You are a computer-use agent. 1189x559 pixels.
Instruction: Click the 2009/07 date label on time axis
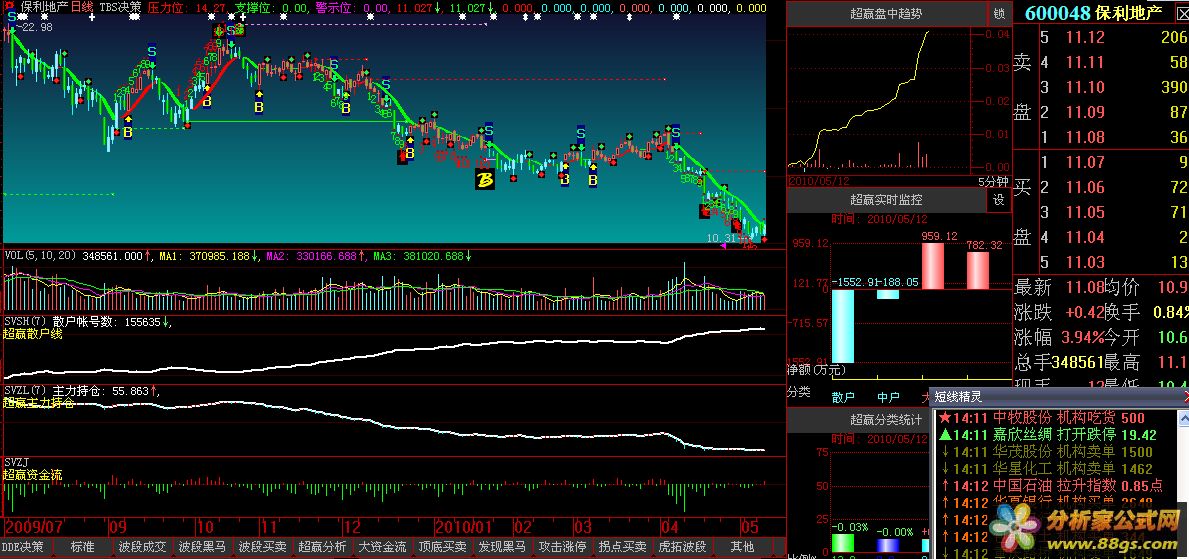pyautogui.click(x=33, y=526)
